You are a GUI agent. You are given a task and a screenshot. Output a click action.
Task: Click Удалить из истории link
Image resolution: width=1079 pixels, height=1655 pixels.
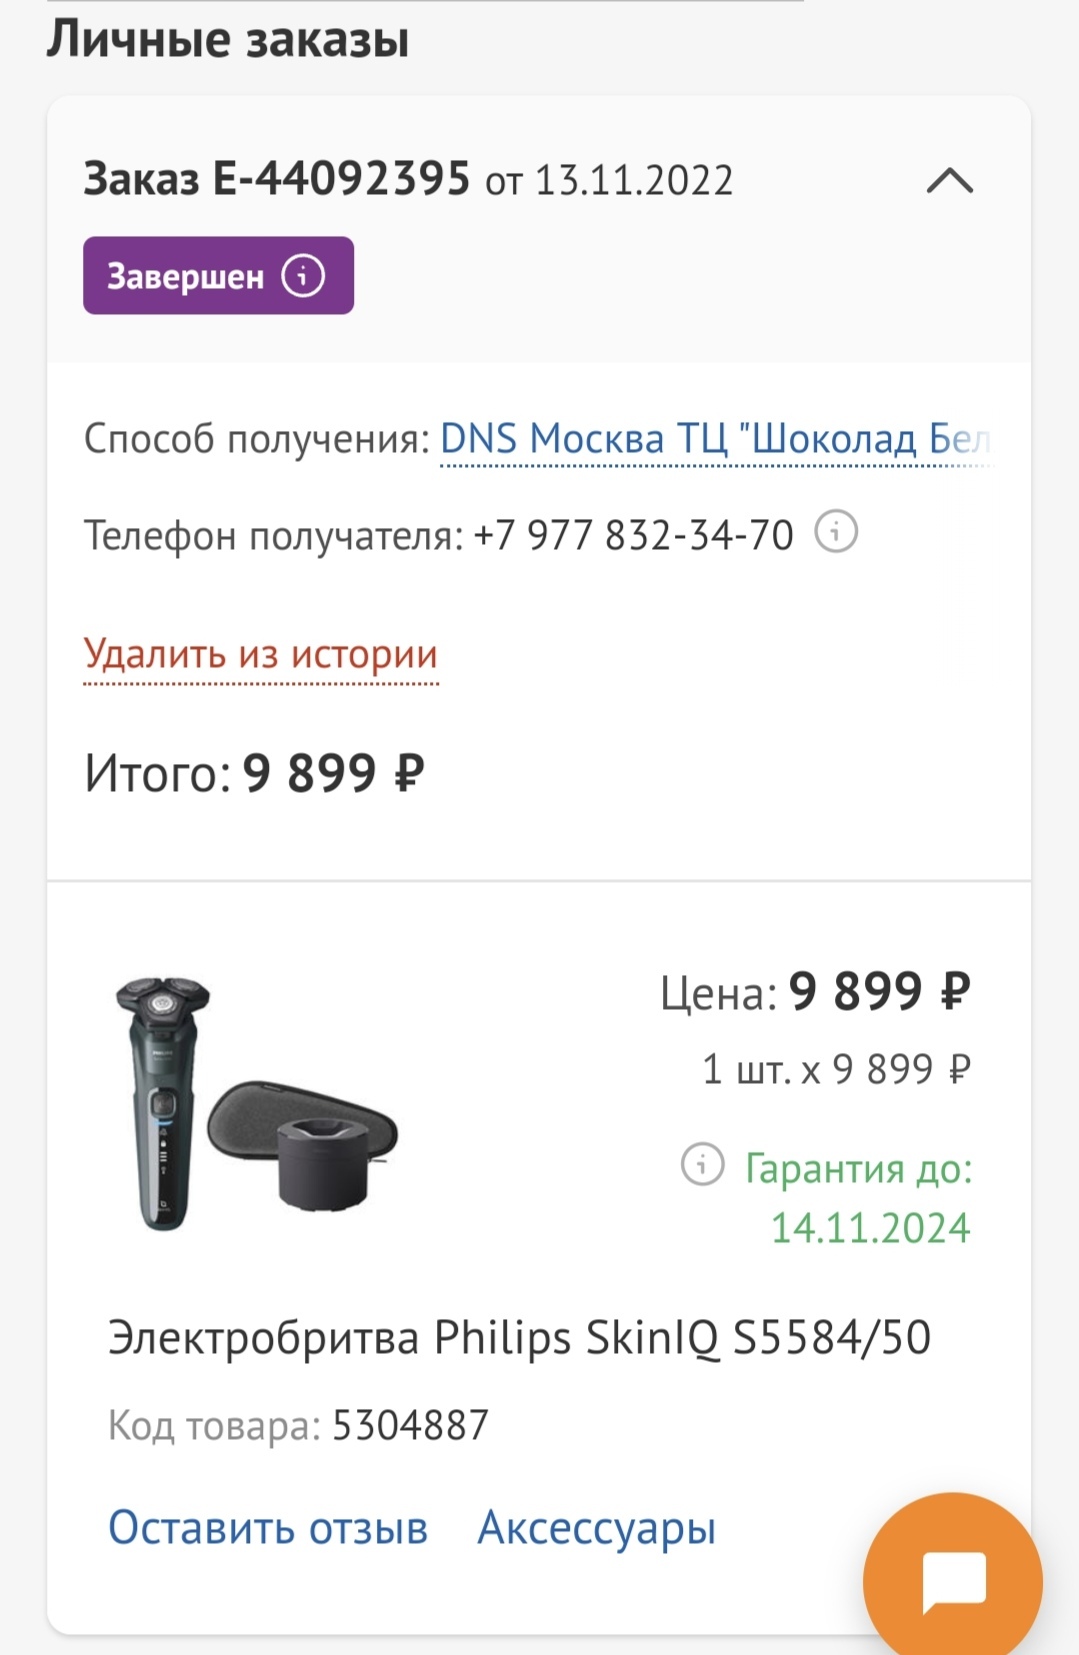(x=261, y=655)
